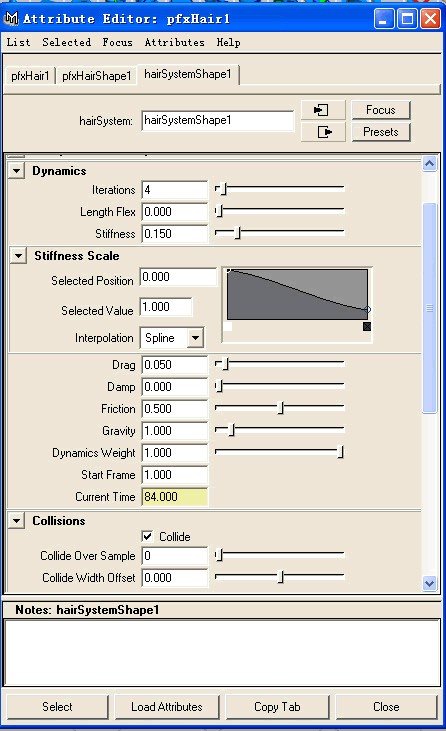Open the Attributes menu
446x731 pixels.
(x=174, y=42)
